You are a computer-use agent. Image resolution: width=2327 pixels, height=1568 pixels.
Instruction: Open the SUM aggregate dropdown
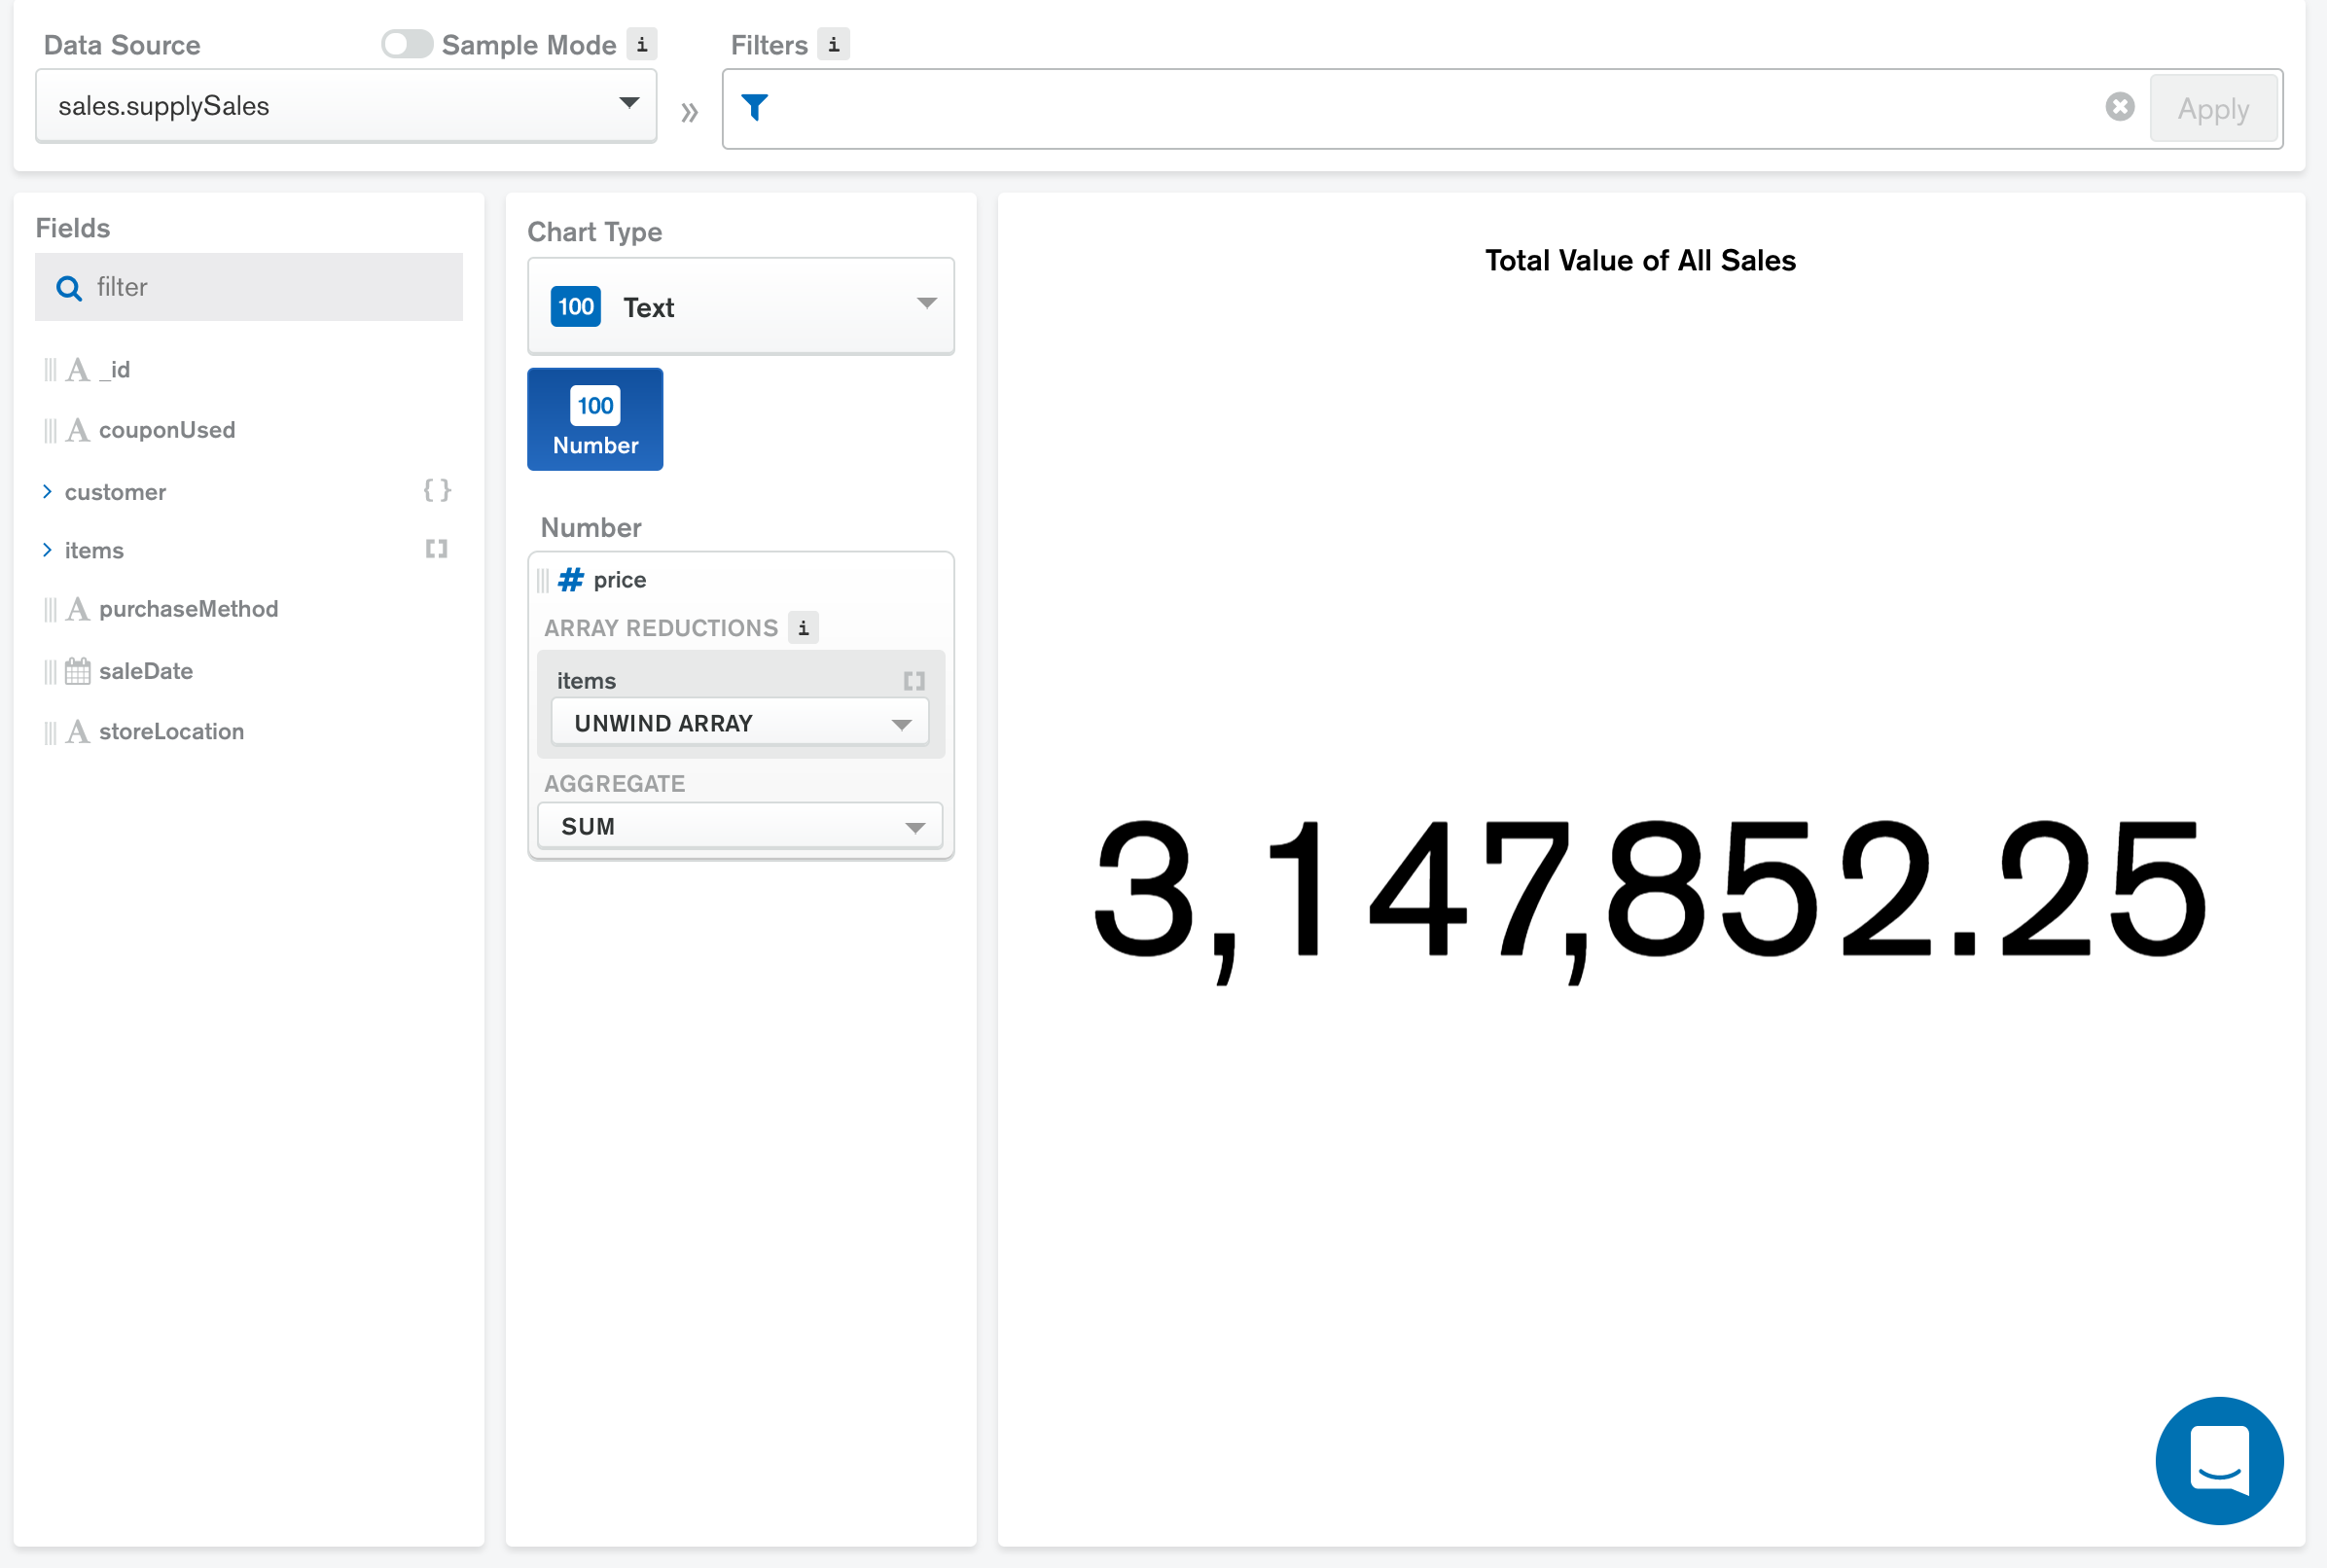point(739,825)
